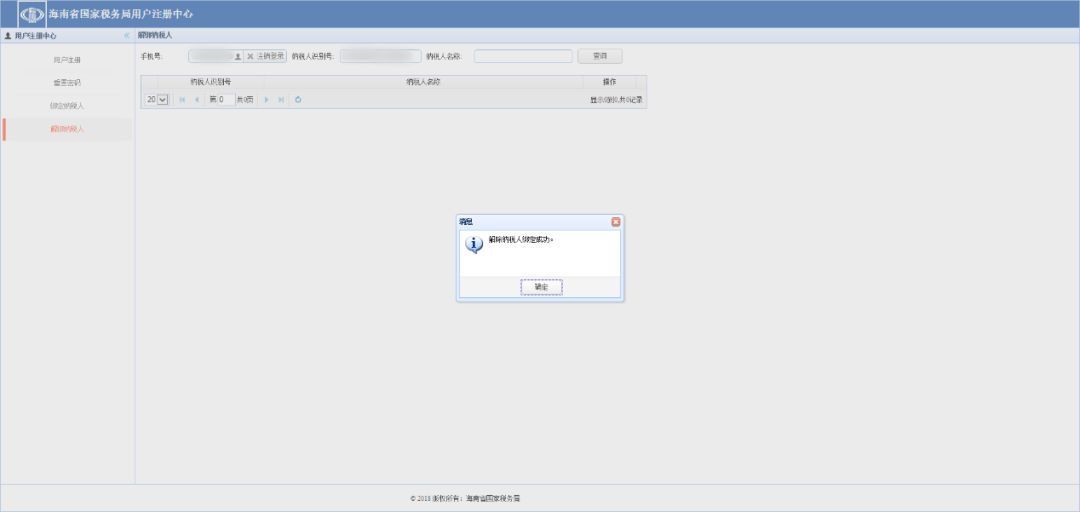Open 用户注册 in the sidebar
This screenshot has width=1080, height=512.
(67, 60)
